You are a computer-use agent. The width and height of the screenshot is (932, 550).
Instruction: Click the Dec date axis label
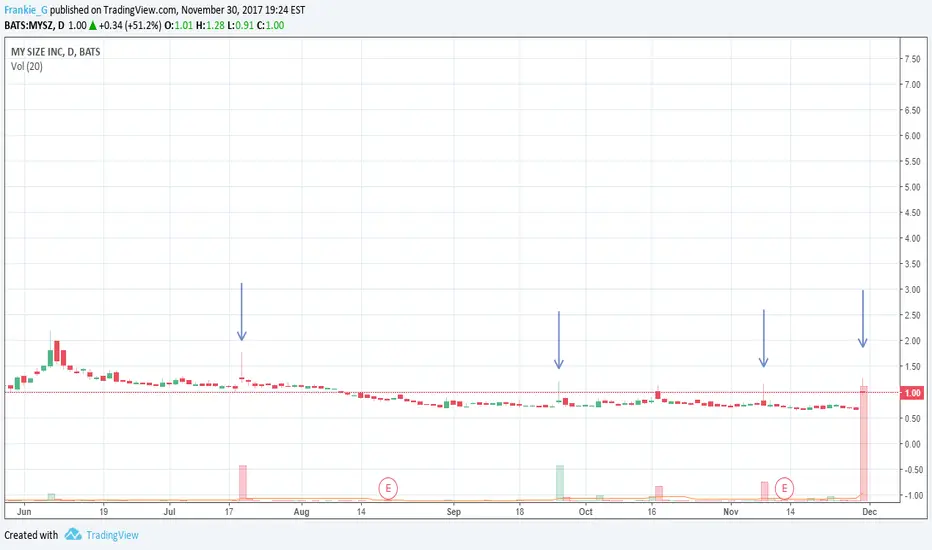pyautogui.click(x=870, y=511)
